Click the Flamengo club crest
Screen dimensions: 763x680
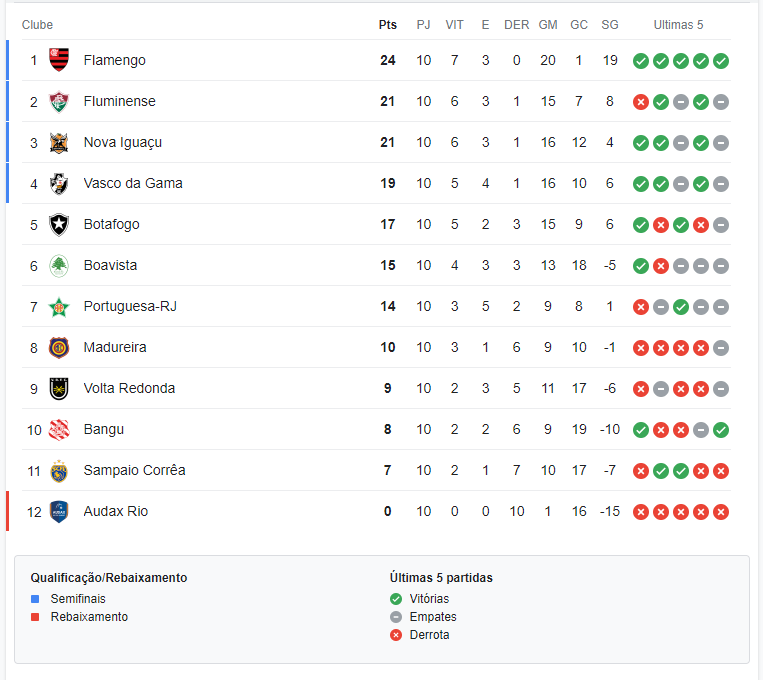[59, 60]
